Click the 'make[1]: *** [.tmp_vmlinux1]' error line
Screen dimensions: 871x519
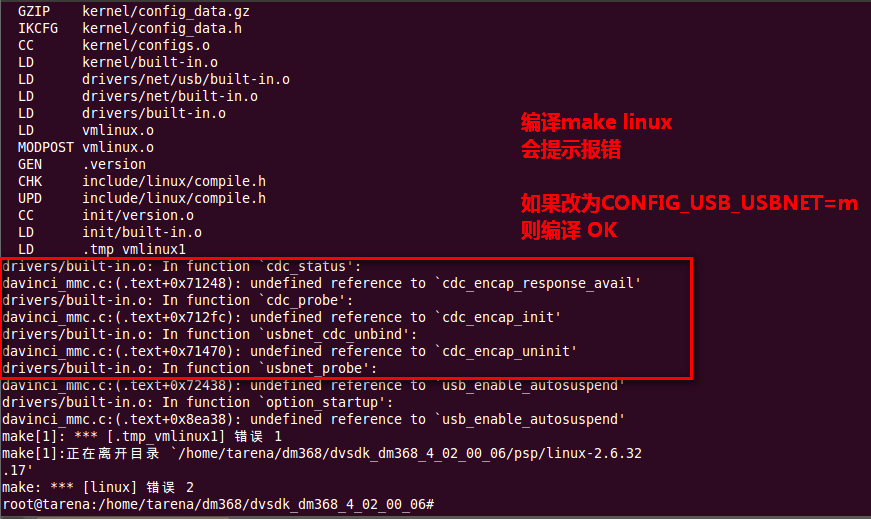click(x=142, y=437)
